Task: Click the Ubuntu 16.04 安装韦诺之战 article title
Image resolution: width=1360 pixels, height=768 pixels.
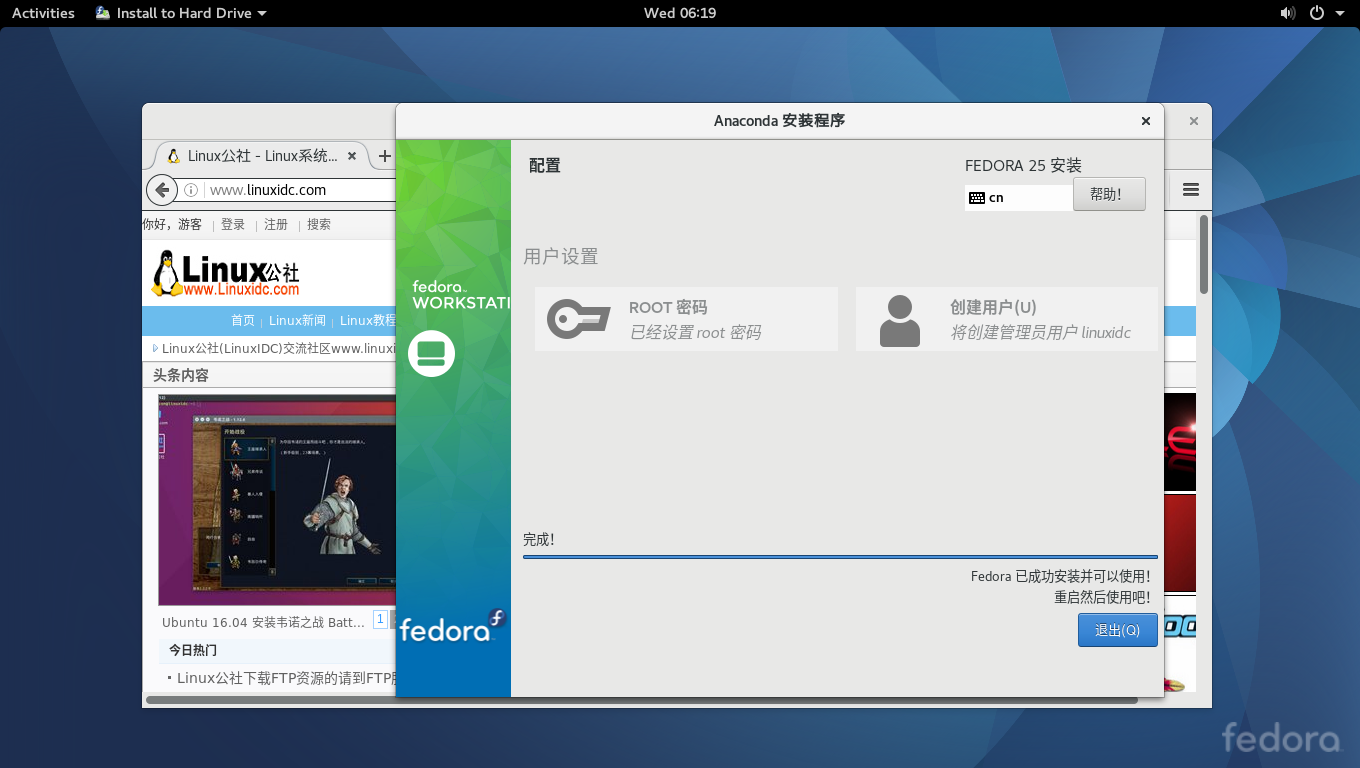Action: tap(263, 622)
